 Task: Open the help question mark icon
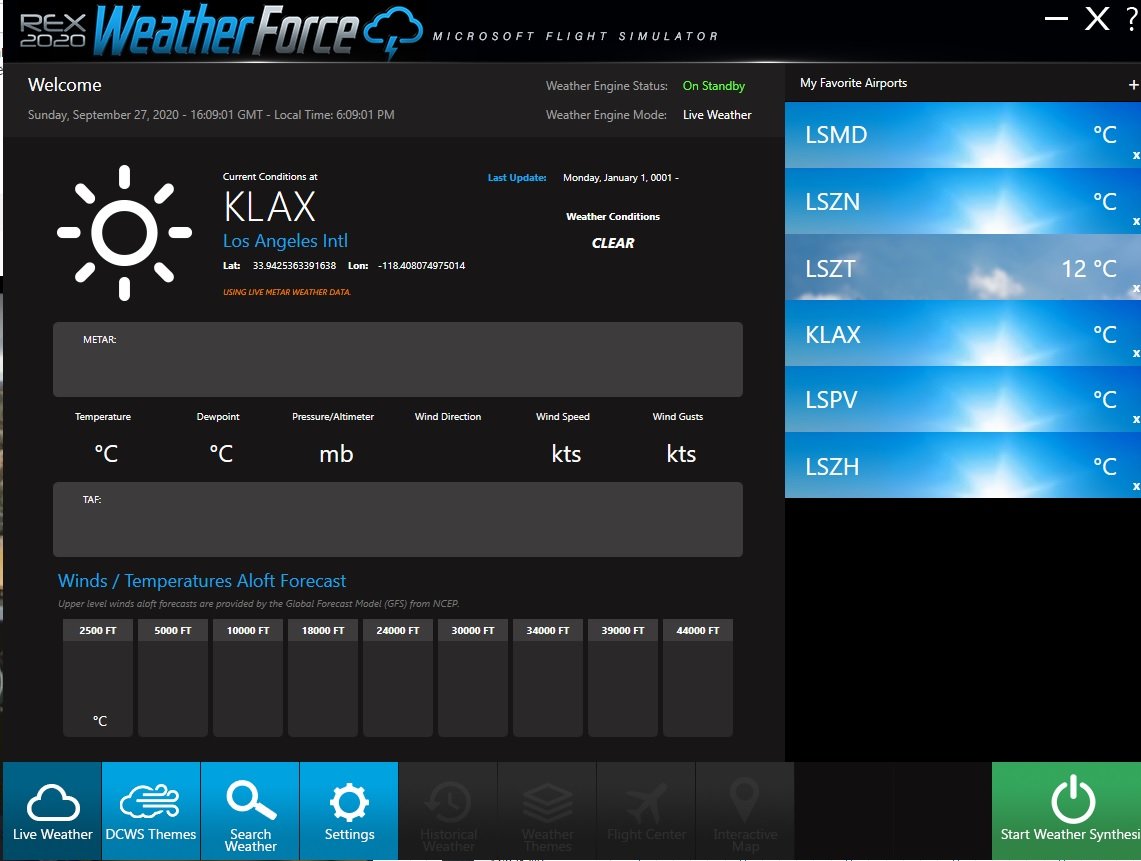pos(1132,19)
